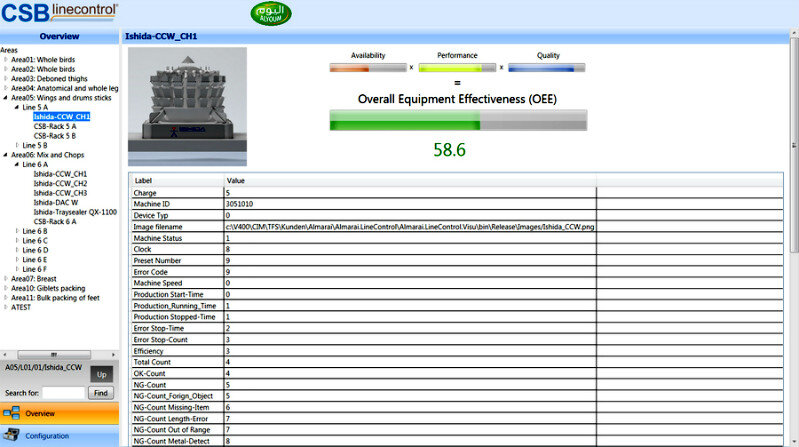This screenshot has width=799, height=447.
Task: Click the Find button
Action: tap(101, 393)
